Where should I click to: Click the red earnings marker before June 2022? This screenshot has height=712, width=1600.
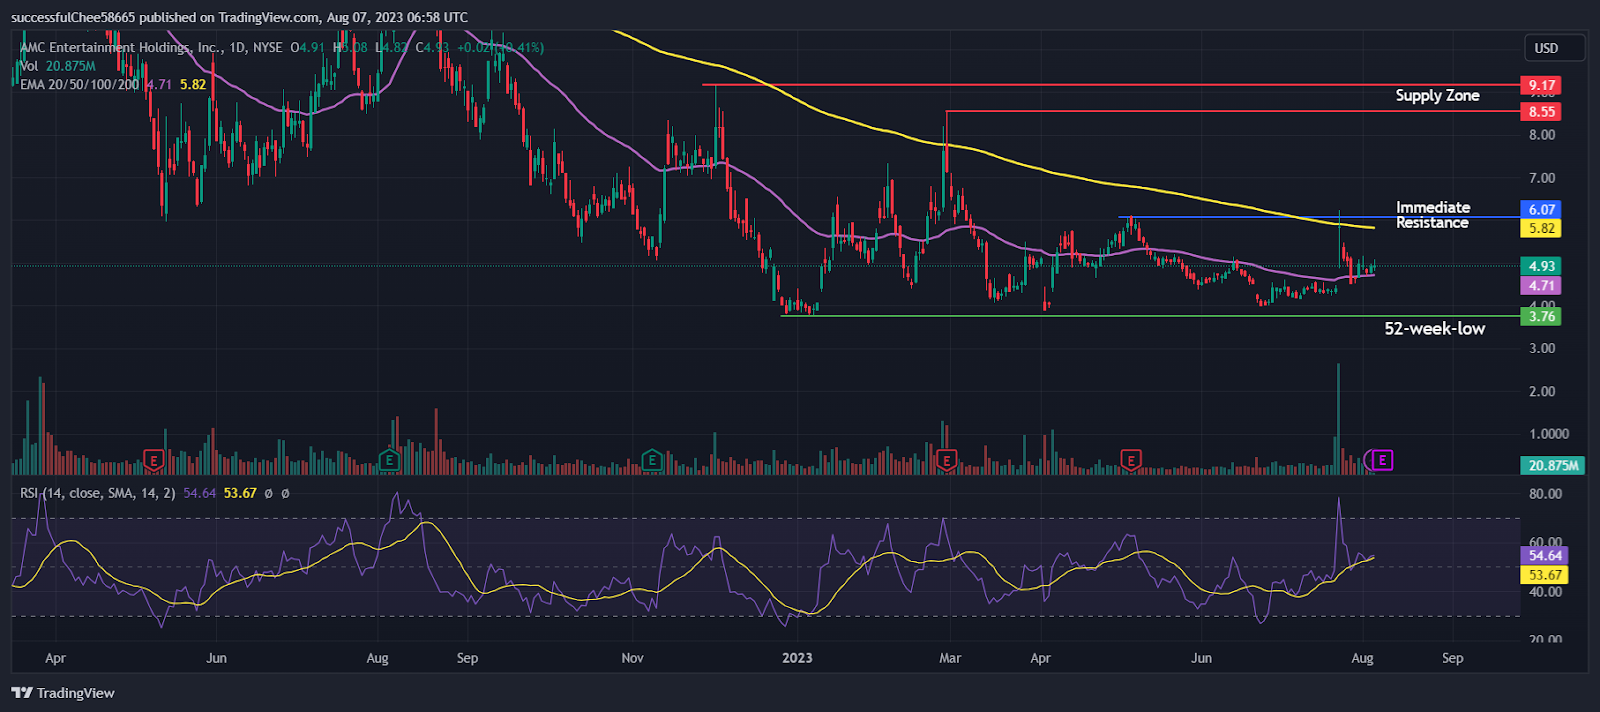point(153,461)
